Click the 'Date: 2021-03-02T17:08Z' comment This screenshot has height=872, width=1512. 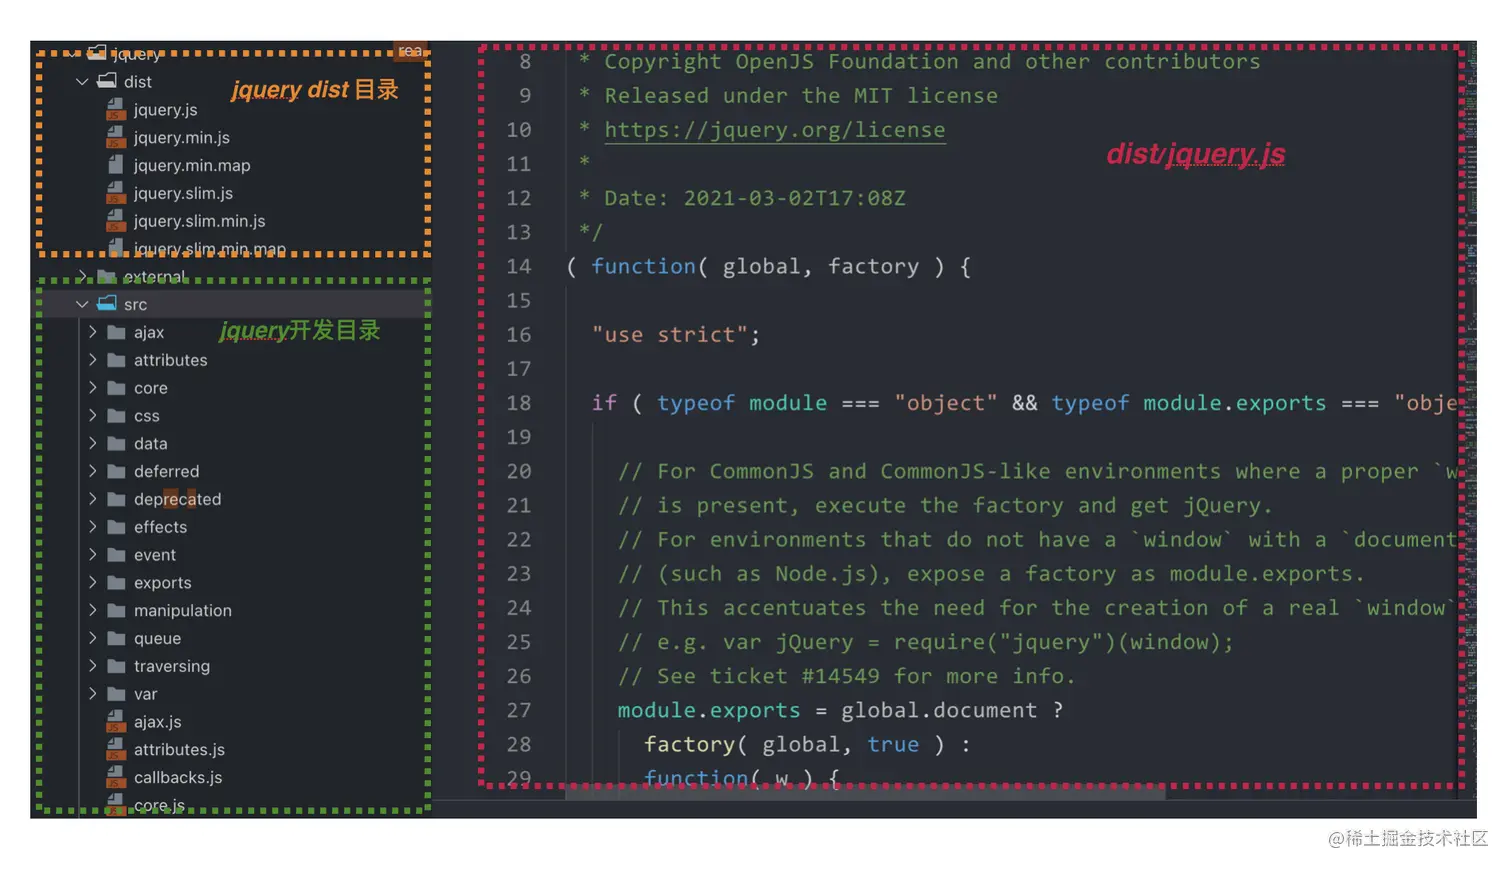[755, 198]
